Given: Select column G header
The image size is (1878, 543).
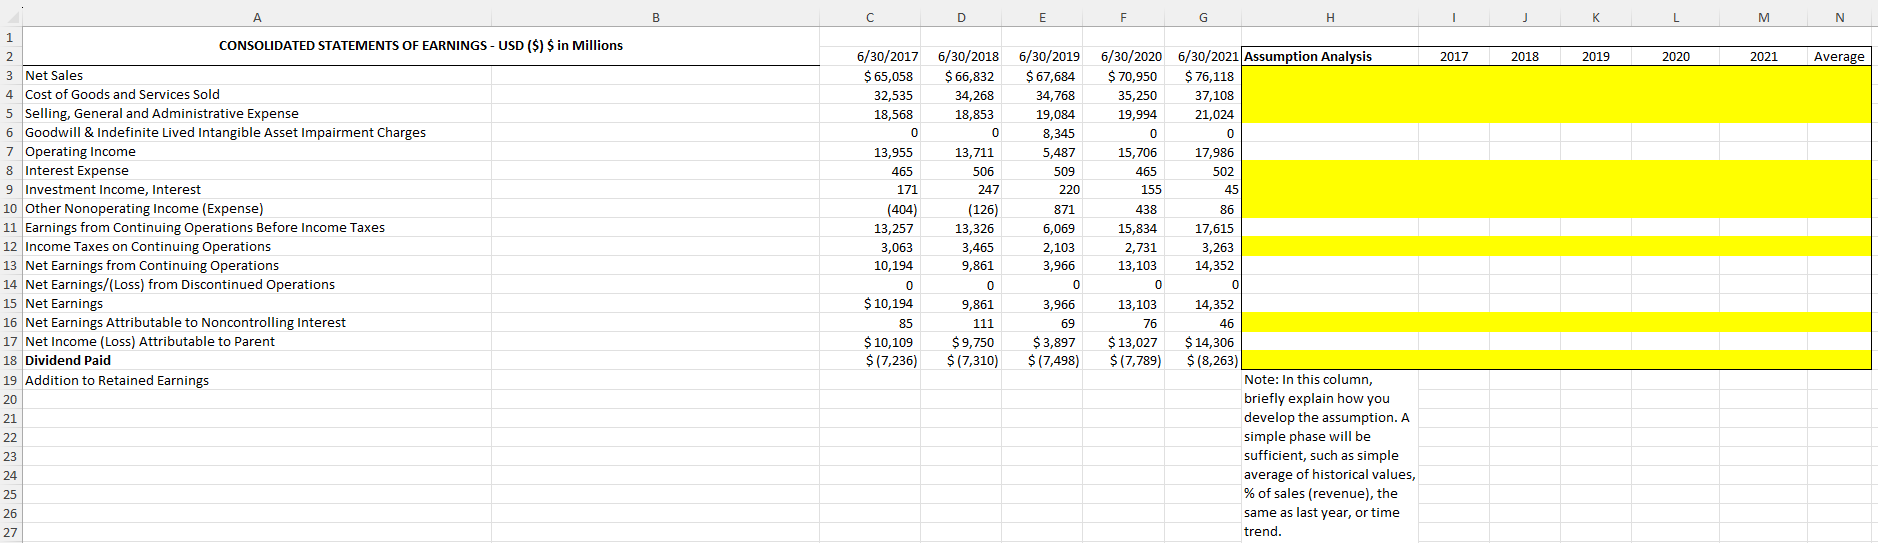Looking at the screenshot, I should pos(1202,17).
